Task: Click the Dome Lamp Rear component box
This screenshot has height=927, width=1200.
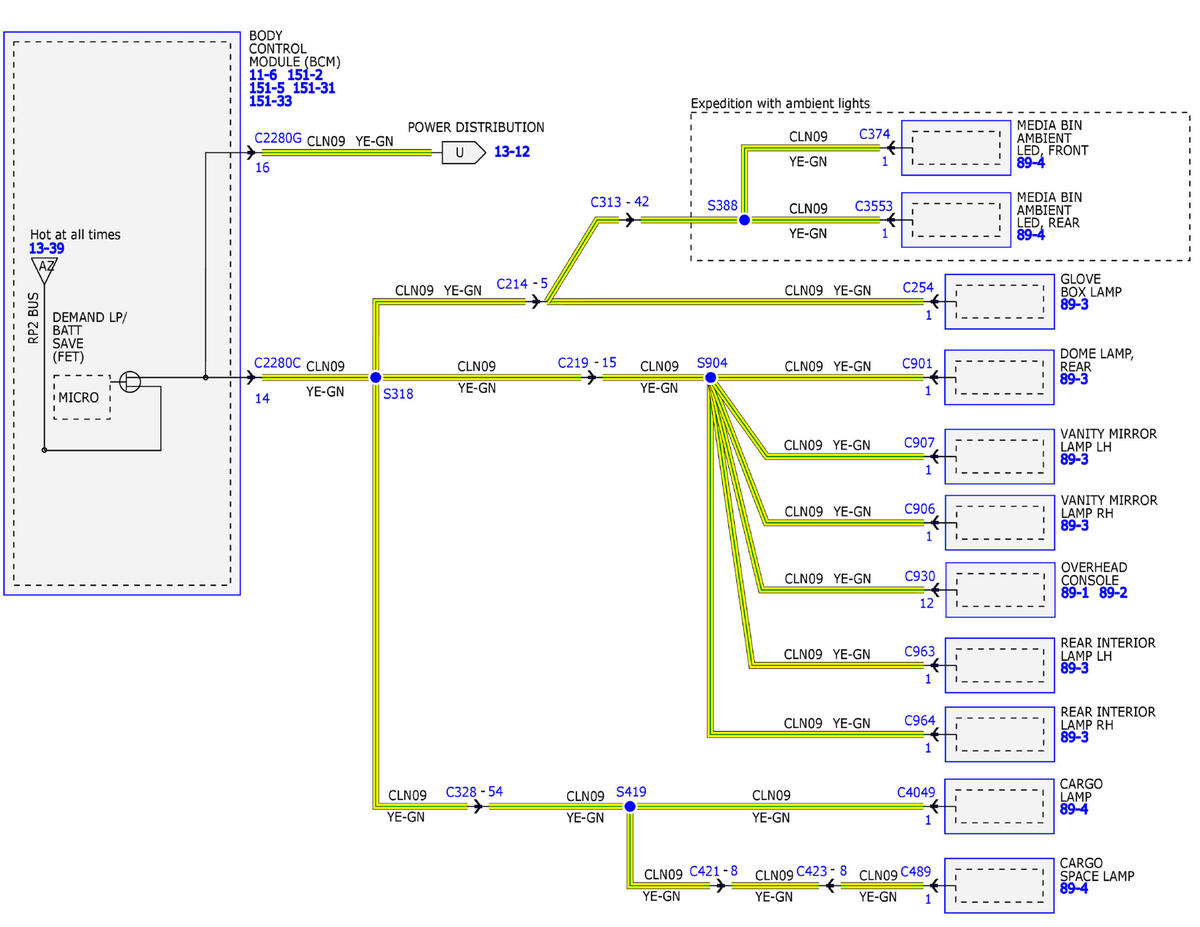Action: click(999, 377)
